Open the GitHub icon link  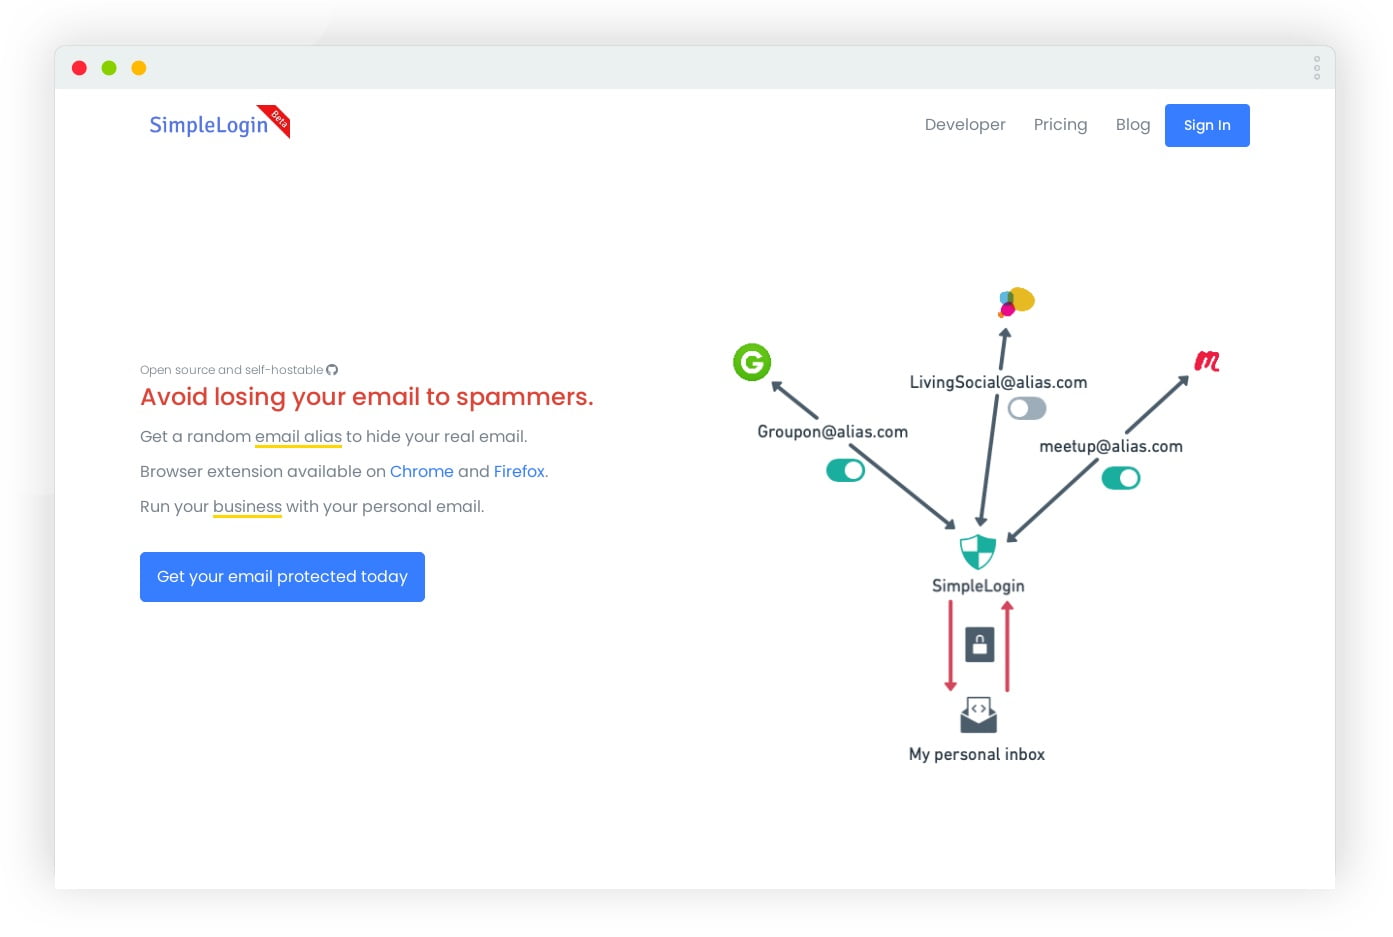[x=332, y=370]
